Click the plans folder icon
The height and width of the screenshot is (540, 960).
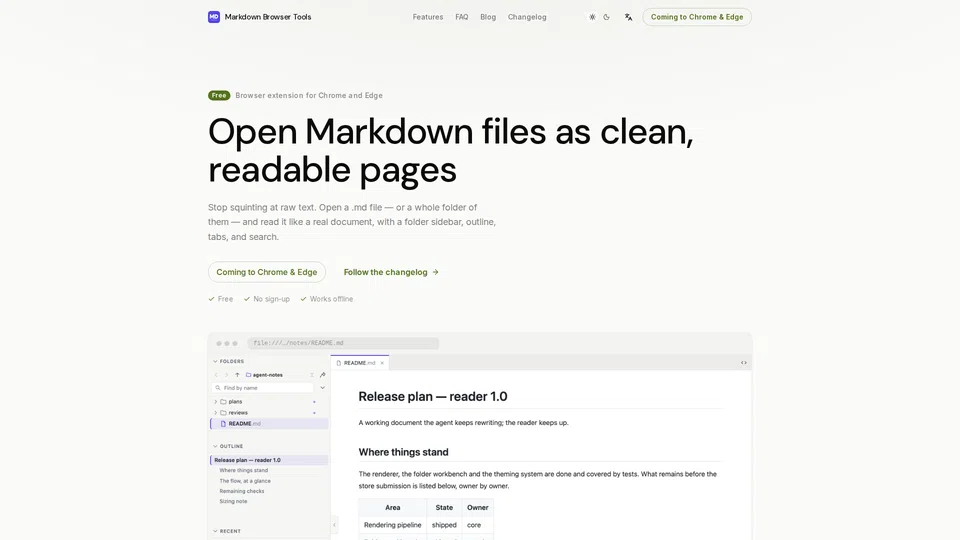(x=223, y=402)
